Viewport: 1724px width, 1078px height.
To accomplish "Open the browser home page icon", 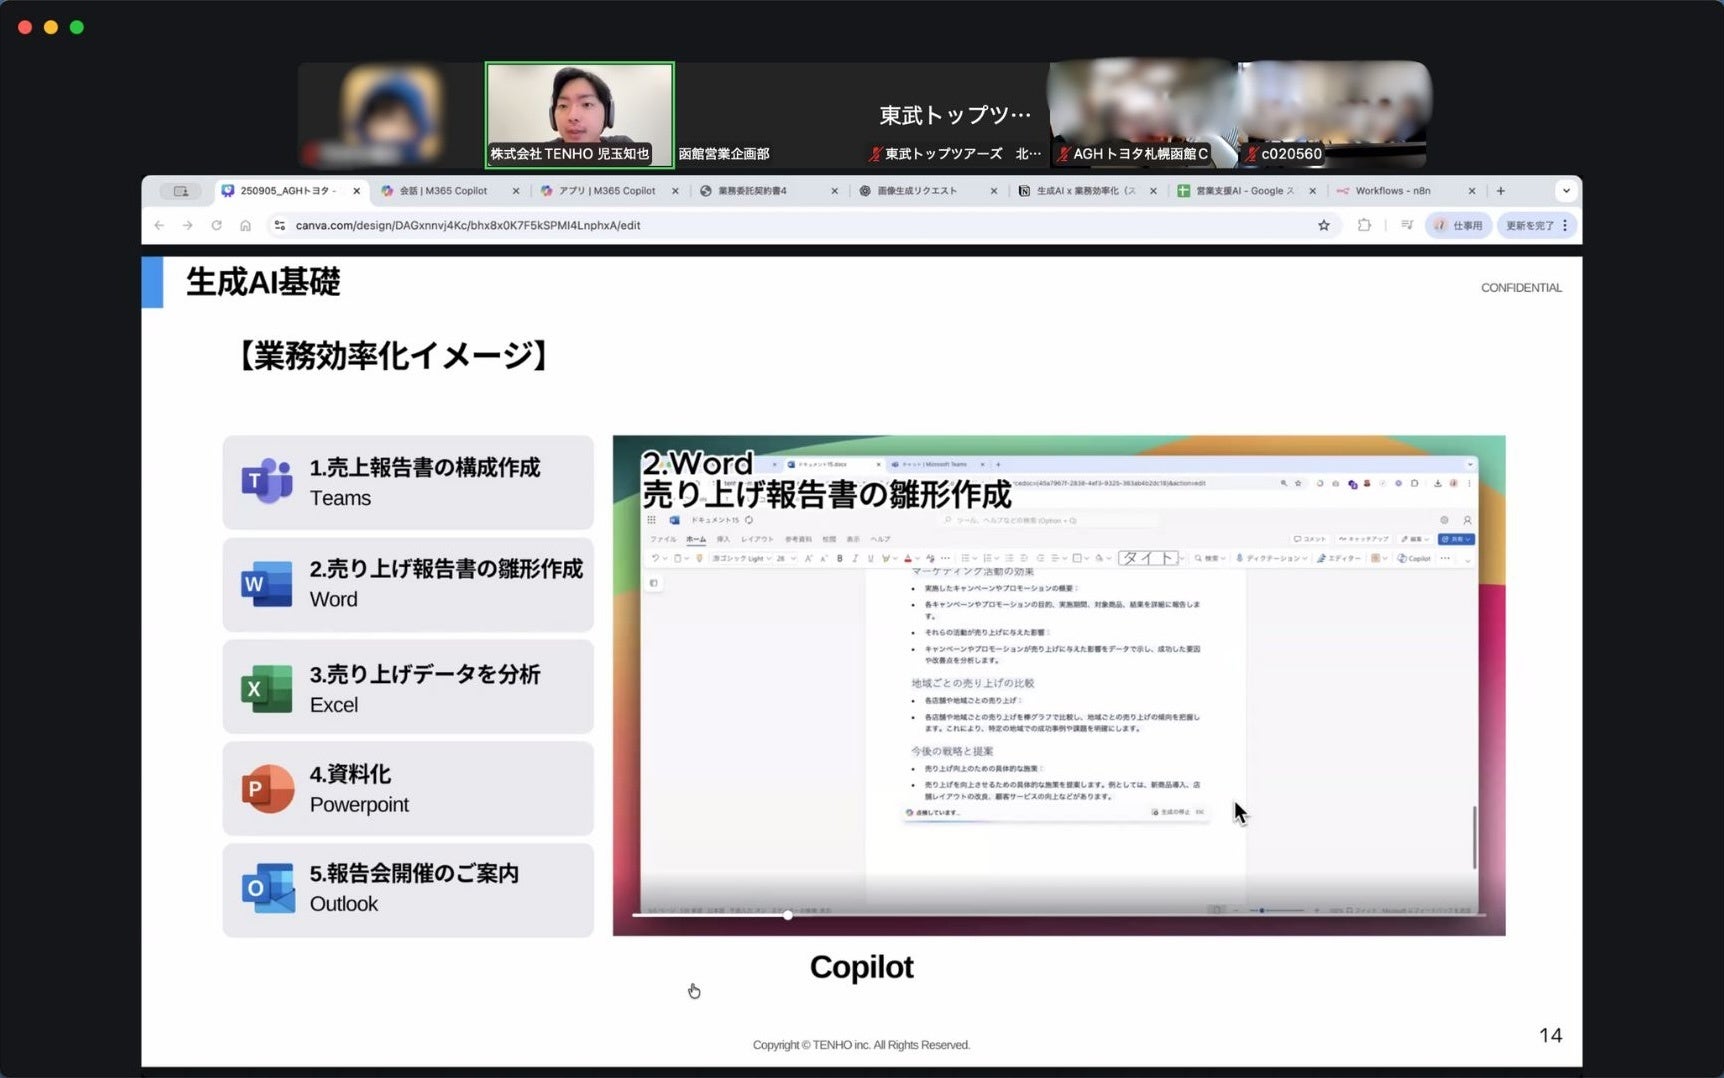I will [x=245, y=225].
